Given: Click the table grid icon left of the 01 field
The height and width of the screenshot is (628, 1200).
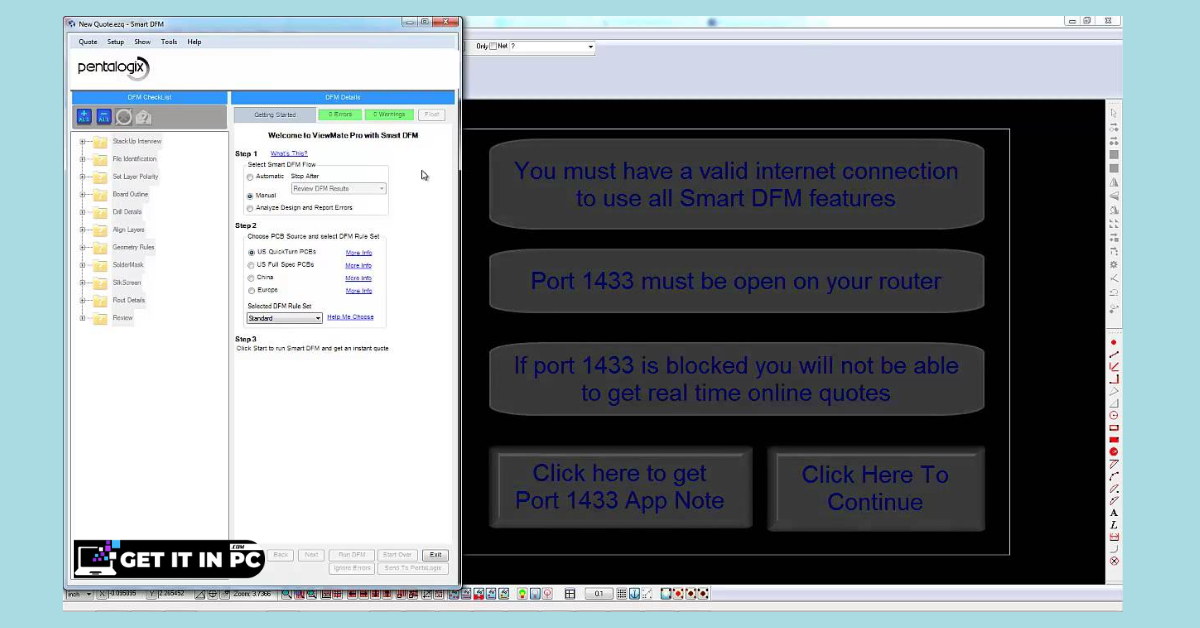Looking at the screenshot, I should (x=570, y=594).
